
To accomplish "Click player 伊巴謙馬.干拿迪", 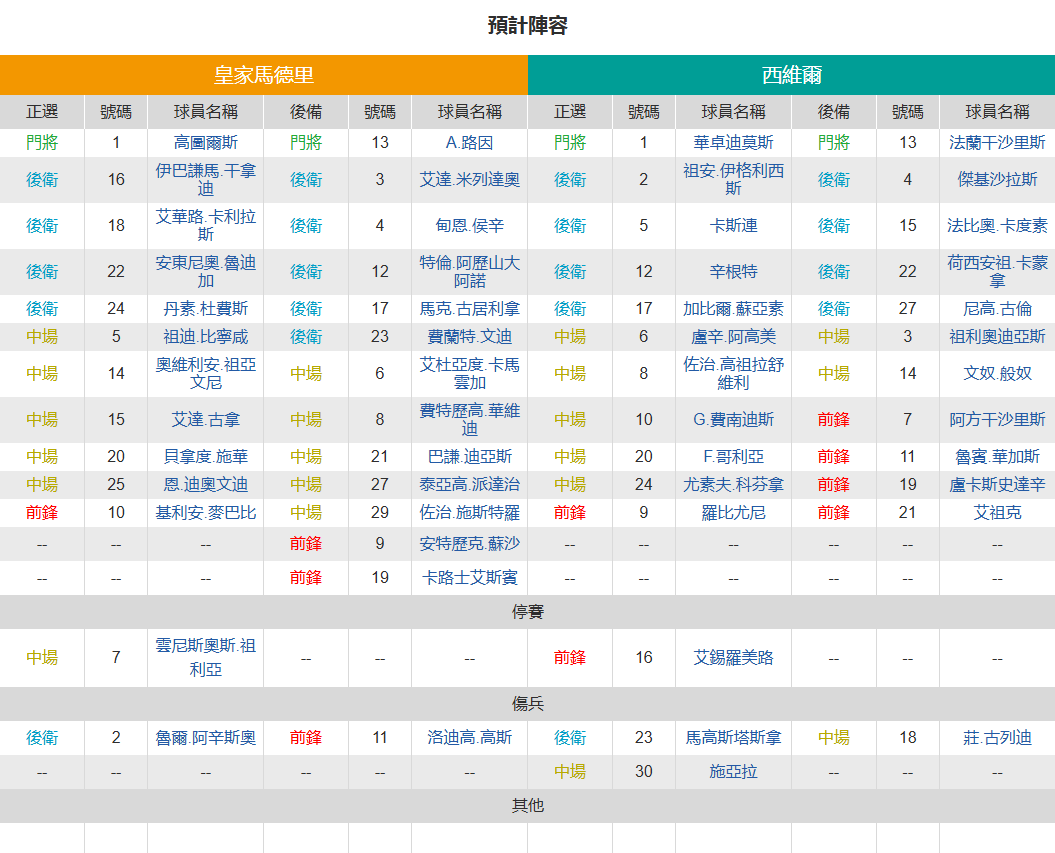I will pyautogui.click(x=205, y=180).
